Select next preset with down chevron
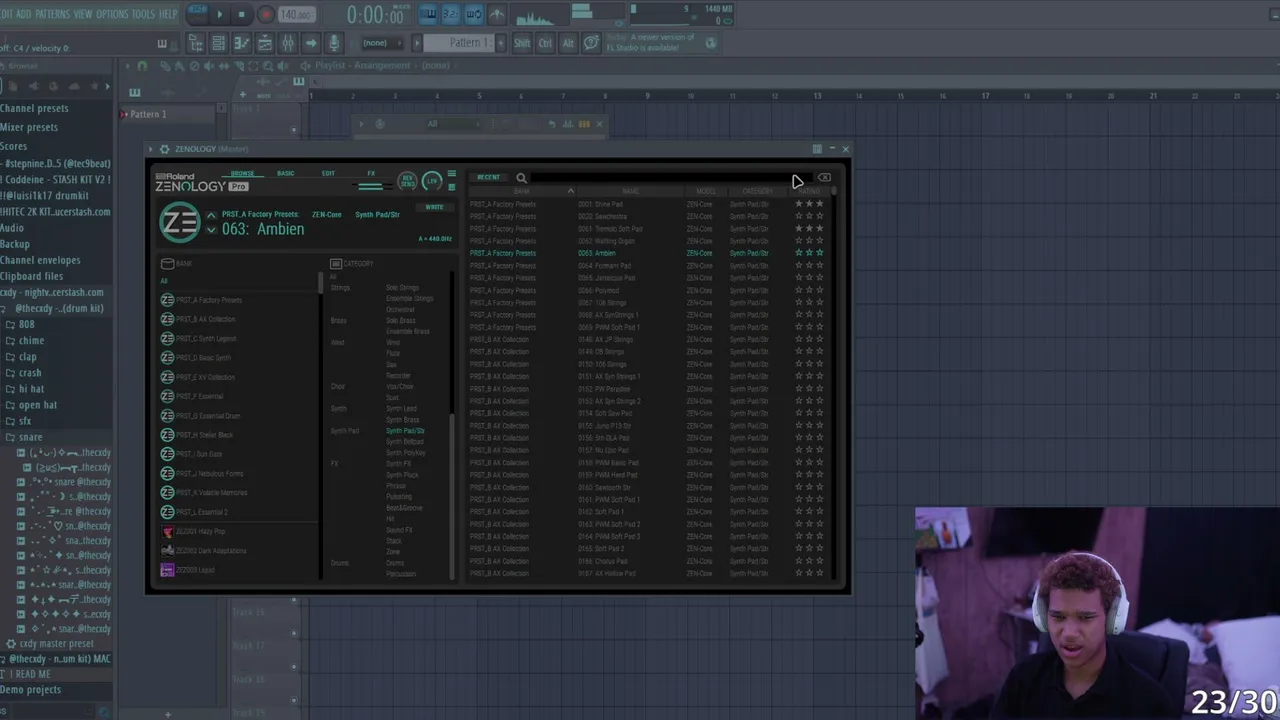Image resolution: width=1280 pixels, height=720 pixels. pyautogui.click(x=211, y=231)
